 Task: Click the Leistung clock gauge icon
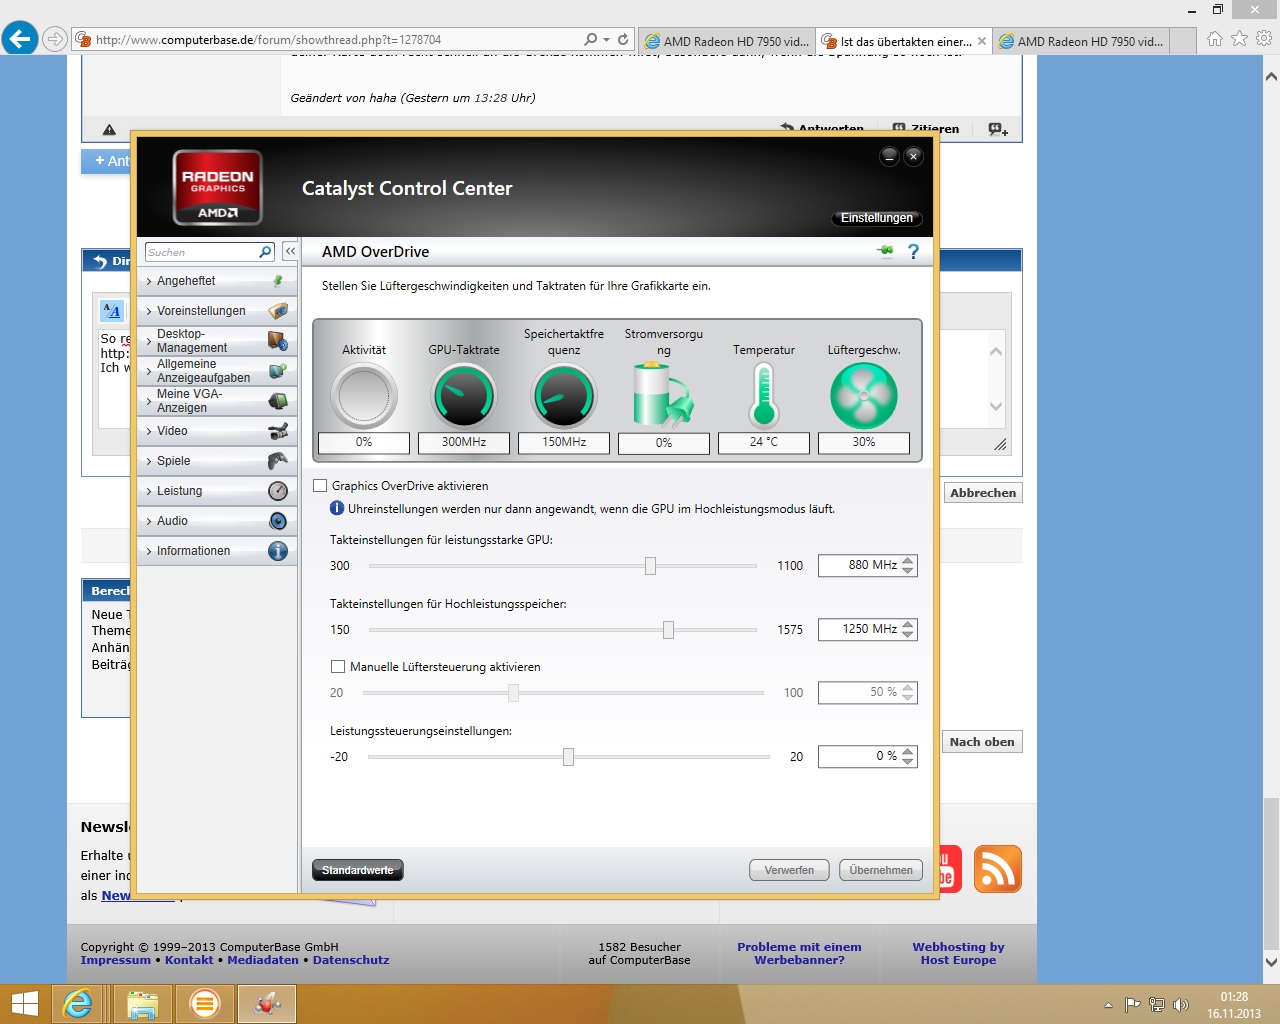click(278, 491)
